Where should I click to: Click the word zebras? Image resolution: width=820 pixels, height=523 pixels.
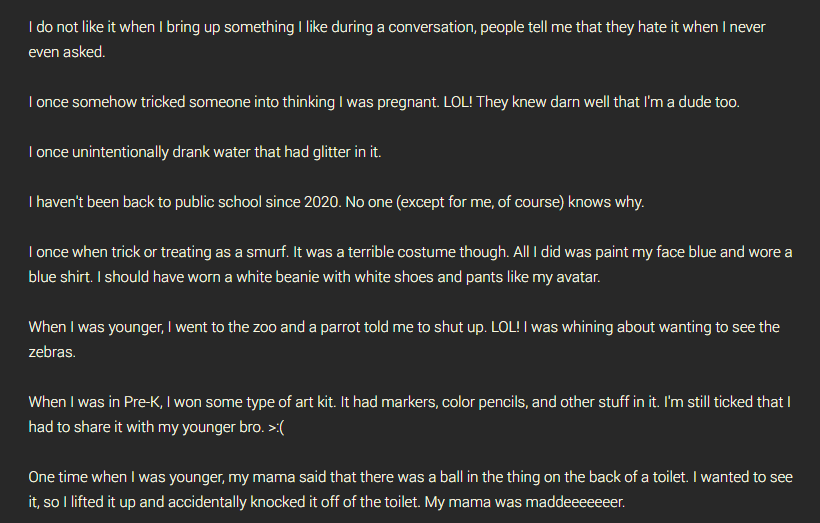tap(52, 352)
